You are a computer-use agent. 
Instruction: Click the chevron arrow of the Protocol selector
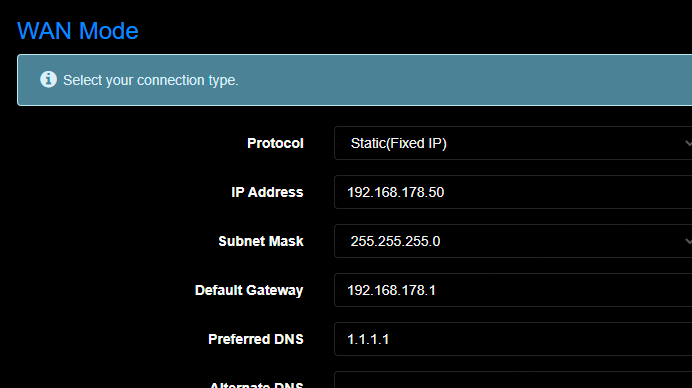point(688,143)
